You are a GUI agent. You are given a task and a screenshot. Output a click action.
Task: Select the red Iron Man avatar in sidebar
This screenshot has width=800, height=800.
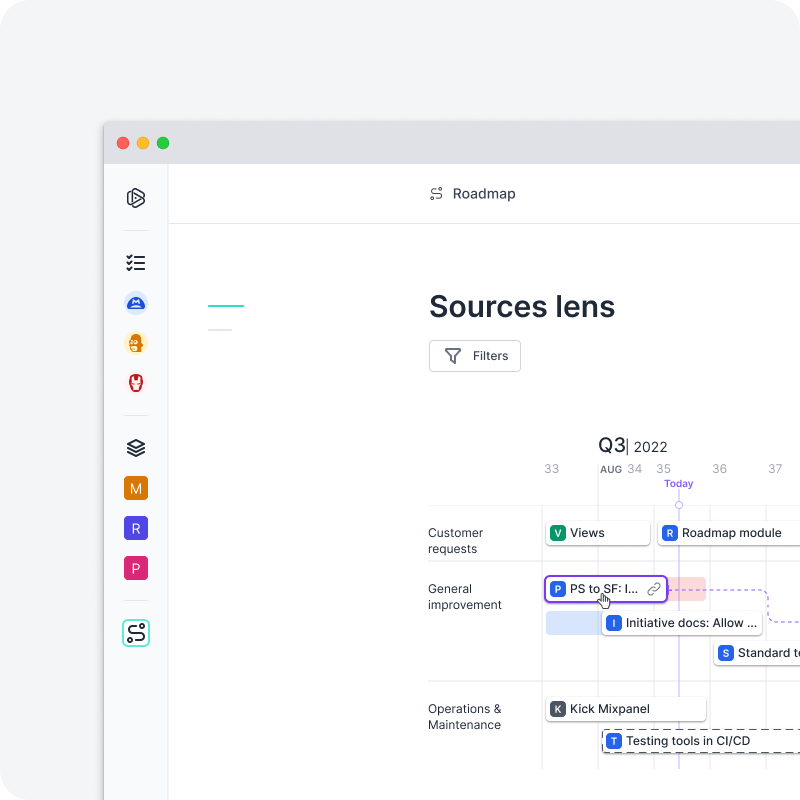click(x=135, y=382)
